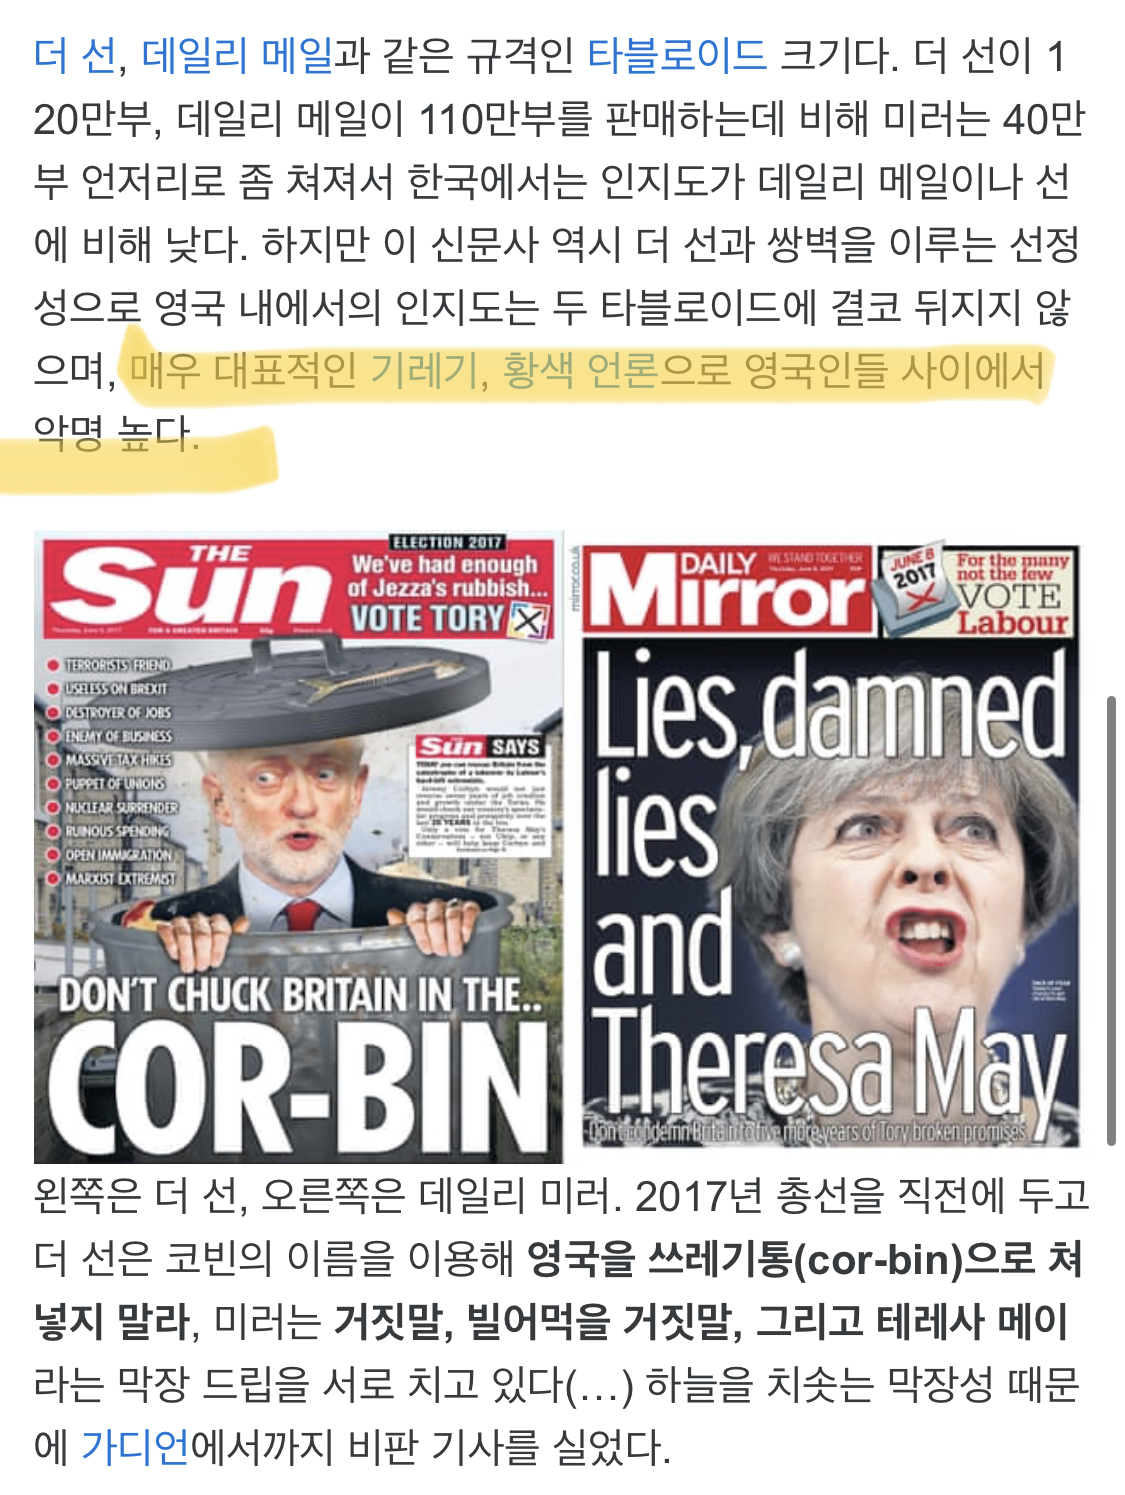Follow the 타블로이드 link

click(676, 56)
